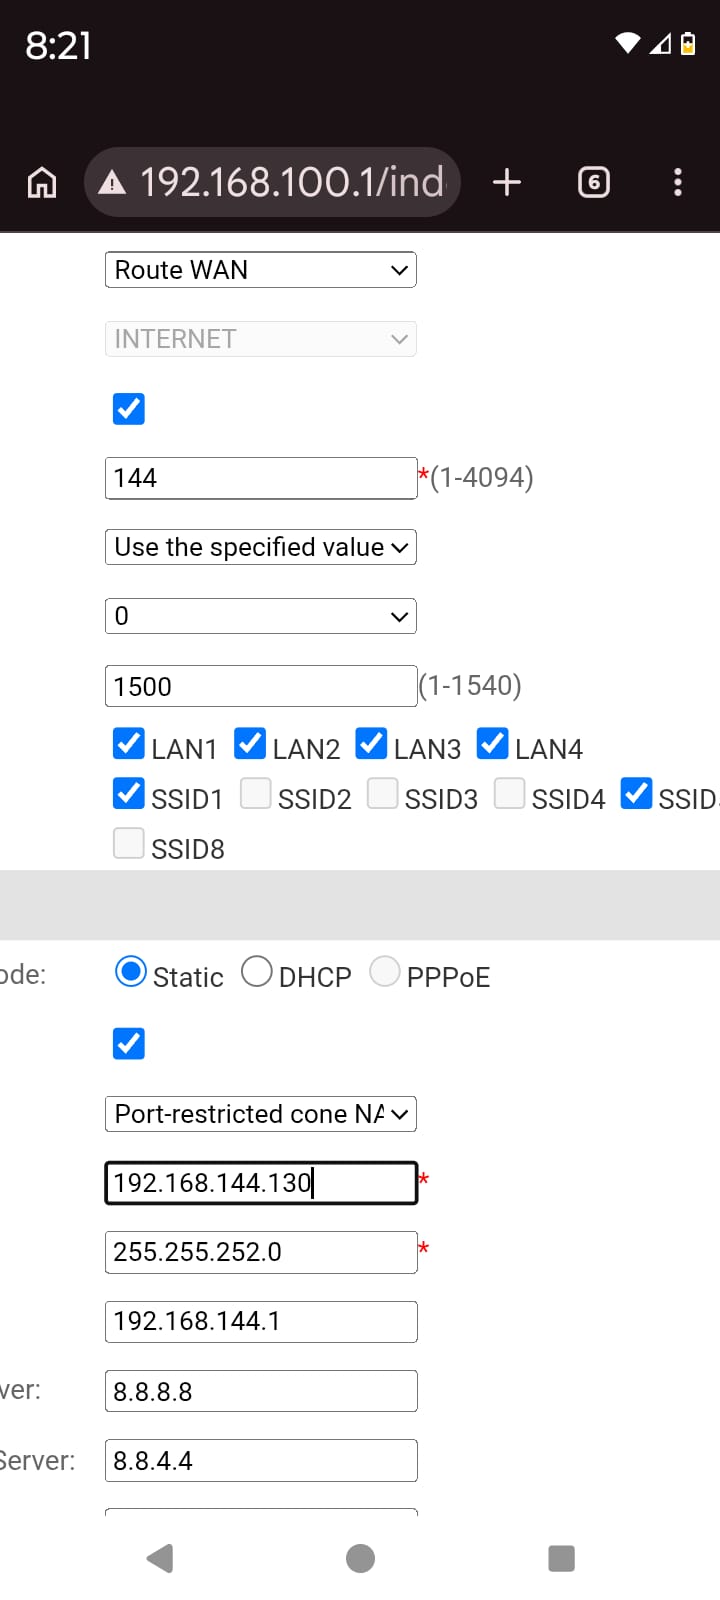This screenshot has height=1600, width=720.
Task: Enable the SSID2 checkbox
Action: tap(256, 793)
